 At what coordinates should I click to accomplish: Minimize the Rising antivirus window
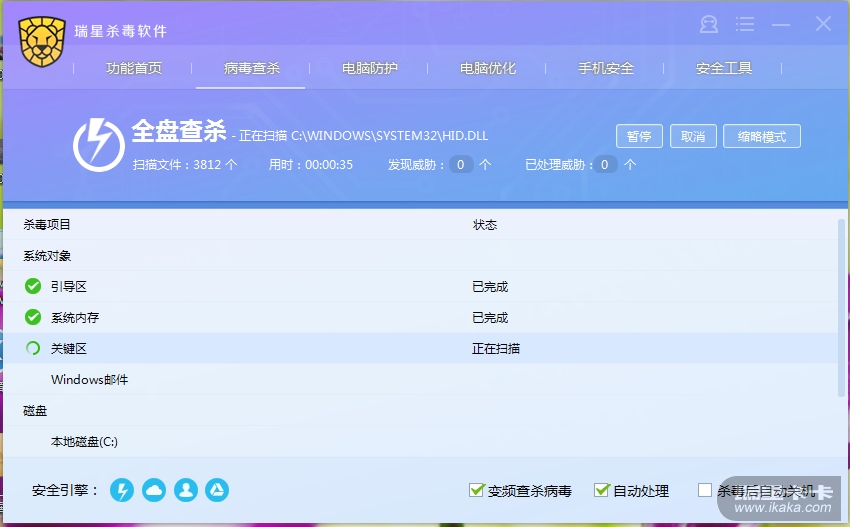pyautogui.click(x=781, y=24)
